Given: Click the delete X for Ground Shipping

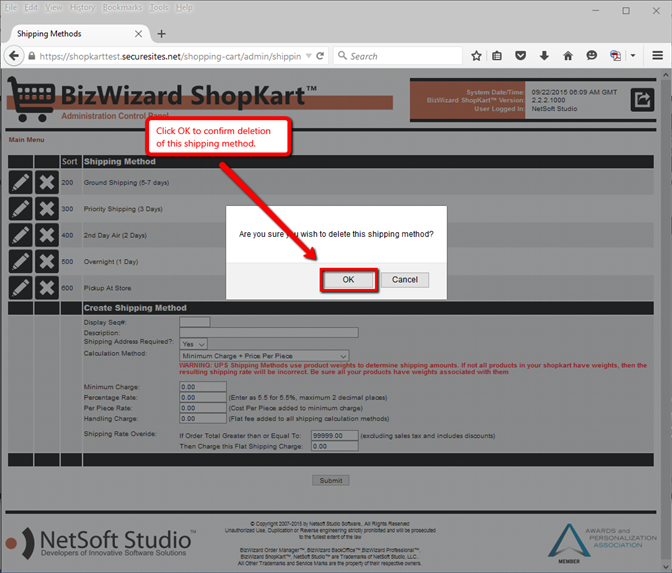Looking at the screenshot, I should [47, 183].
